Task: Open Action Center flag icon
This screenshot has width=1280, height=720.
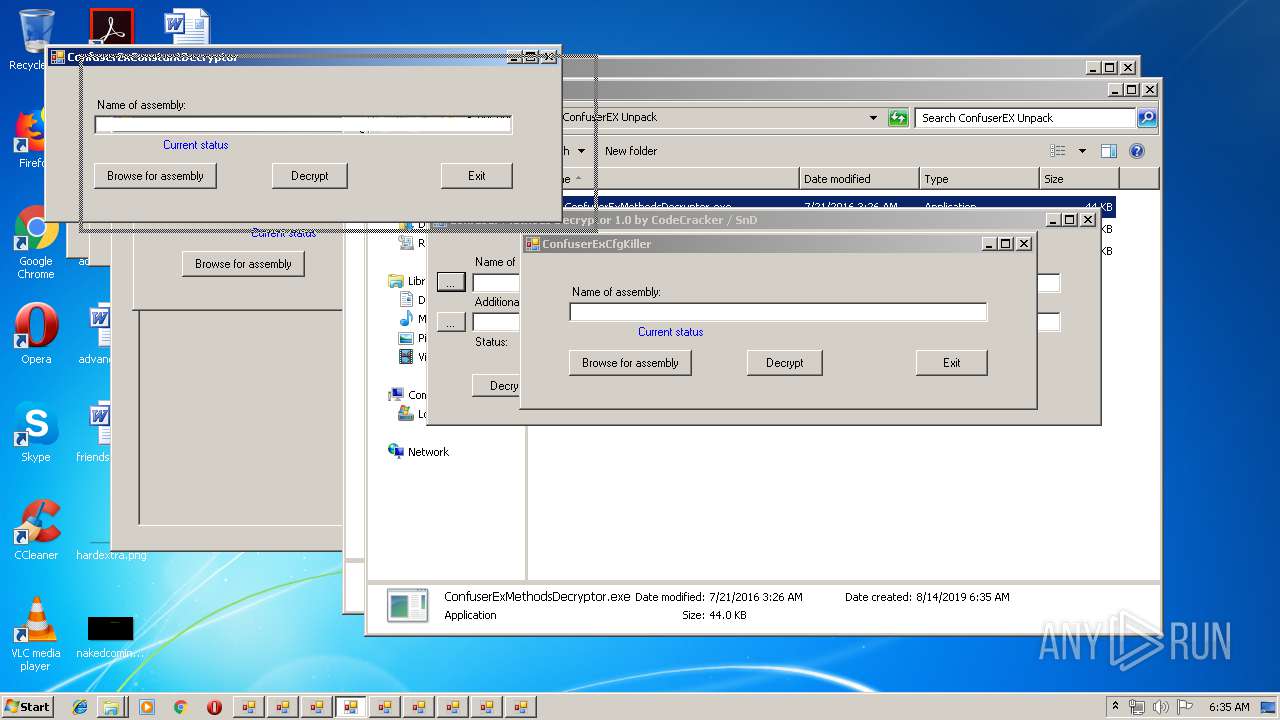Action: pyautogui.click(x=1185, y=706)
